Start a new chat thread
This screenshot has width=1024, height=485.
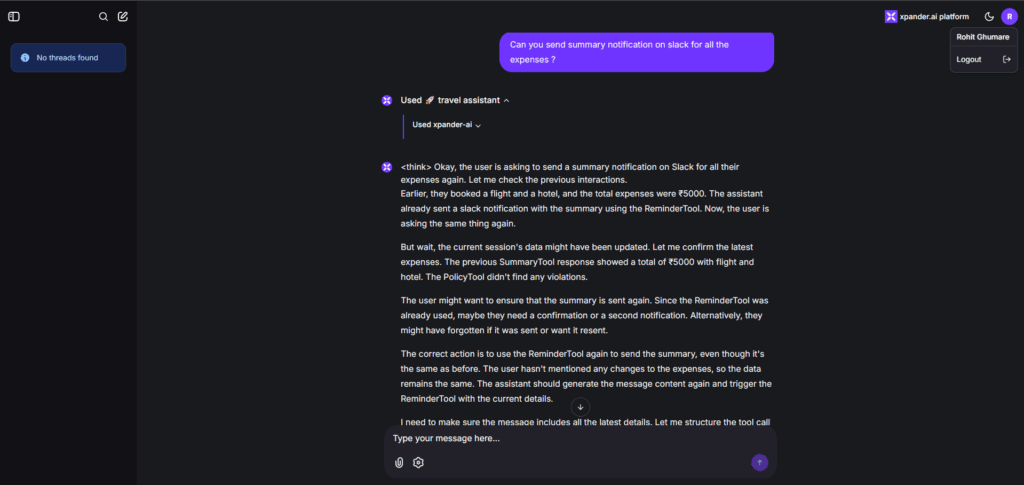(123, 16)
